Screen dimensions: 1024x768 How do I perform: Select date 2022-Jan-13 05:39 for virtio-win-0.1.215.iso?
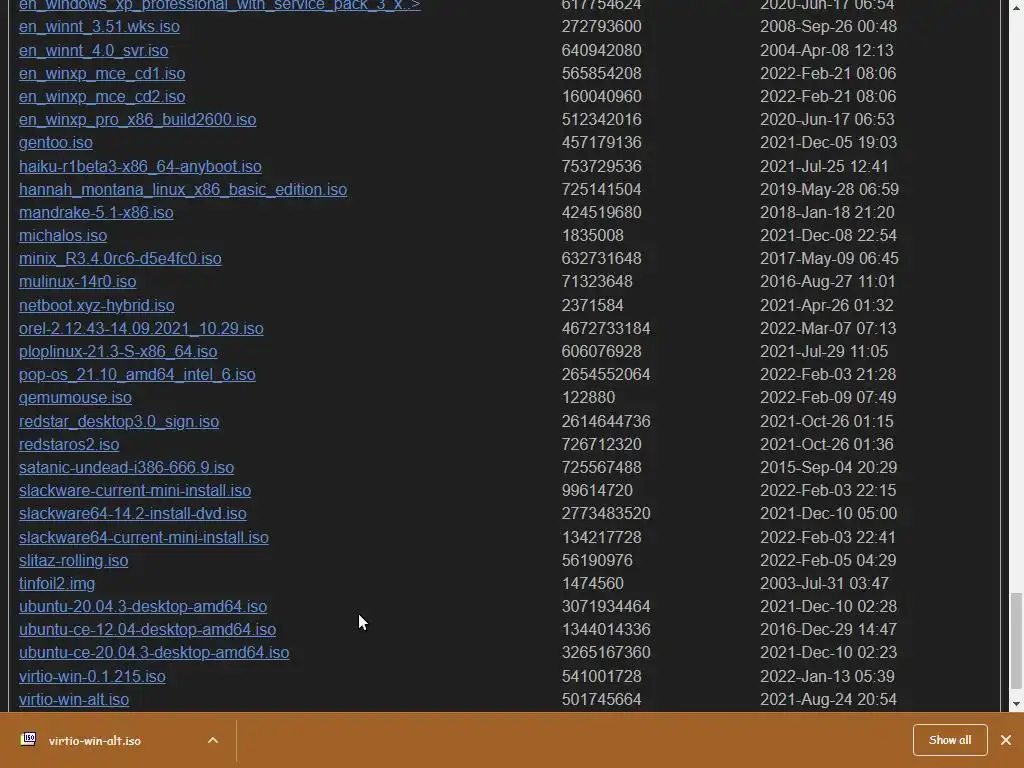point(827,677)
